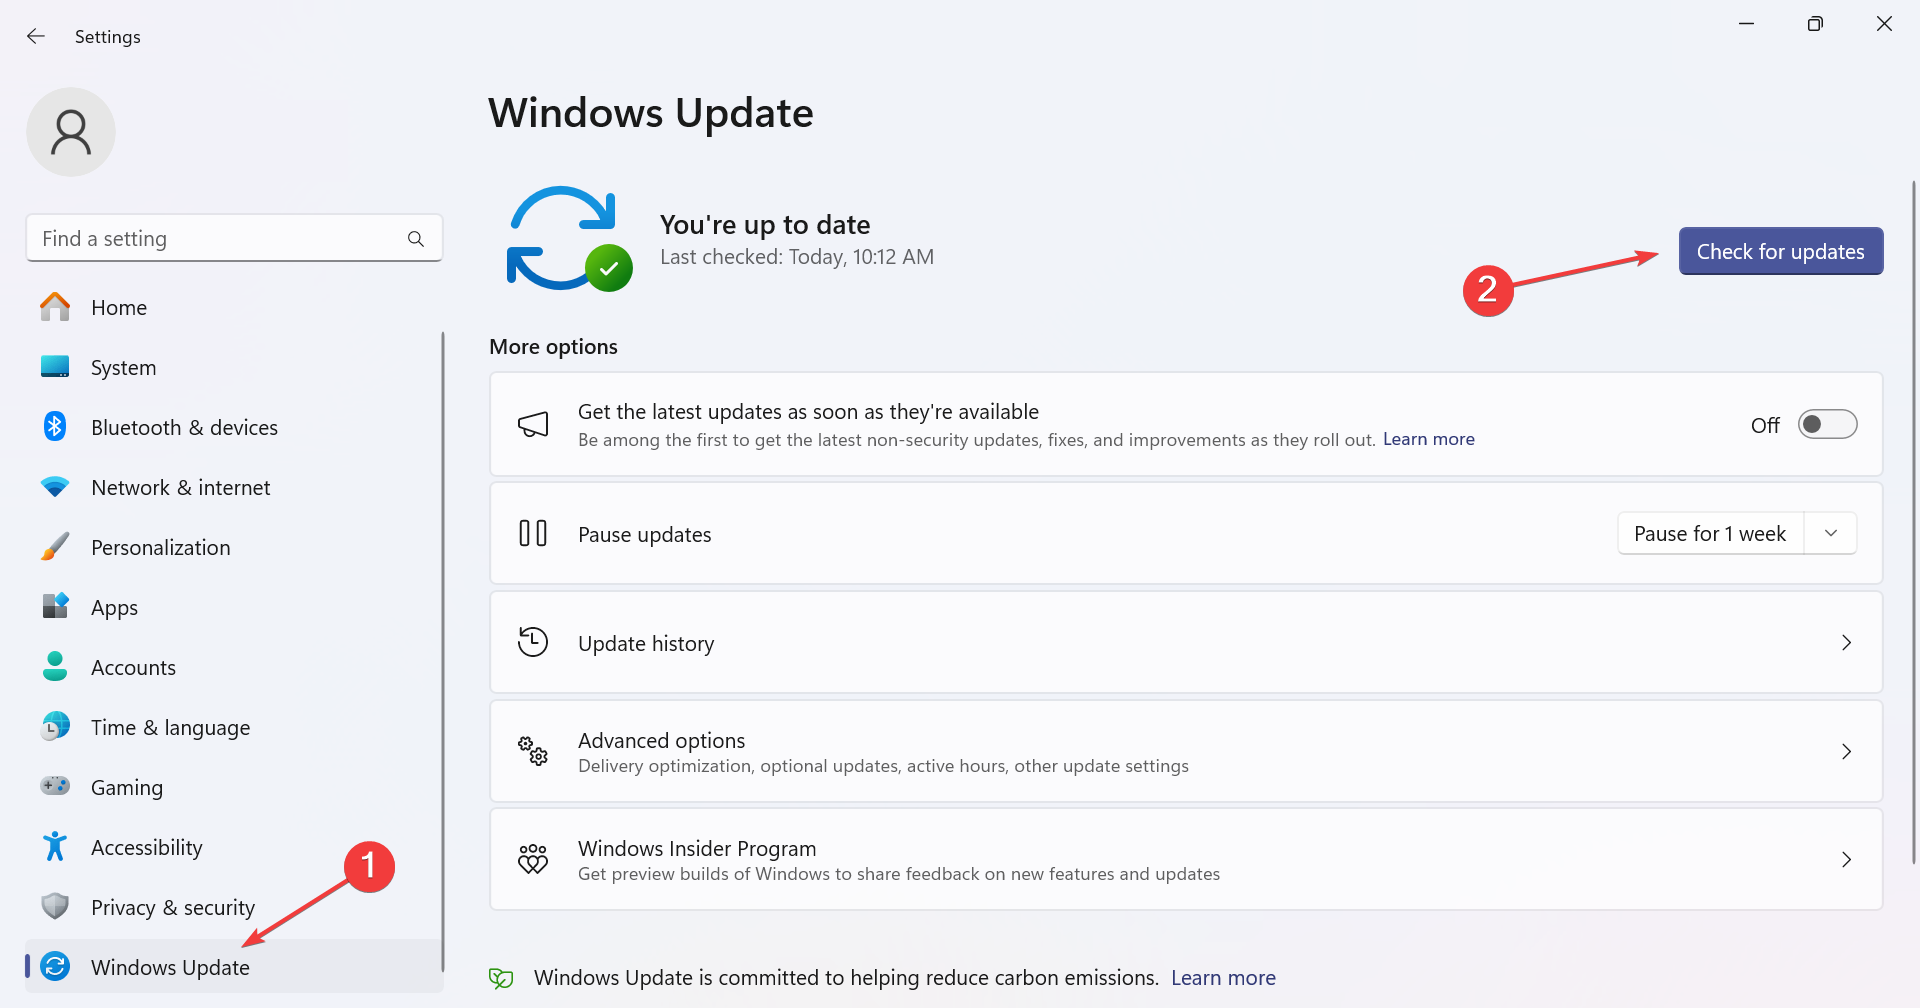Click the Check for updates button
Screen dimensions: 1920x1008
pyautogui.click(x=1780, y=251)
